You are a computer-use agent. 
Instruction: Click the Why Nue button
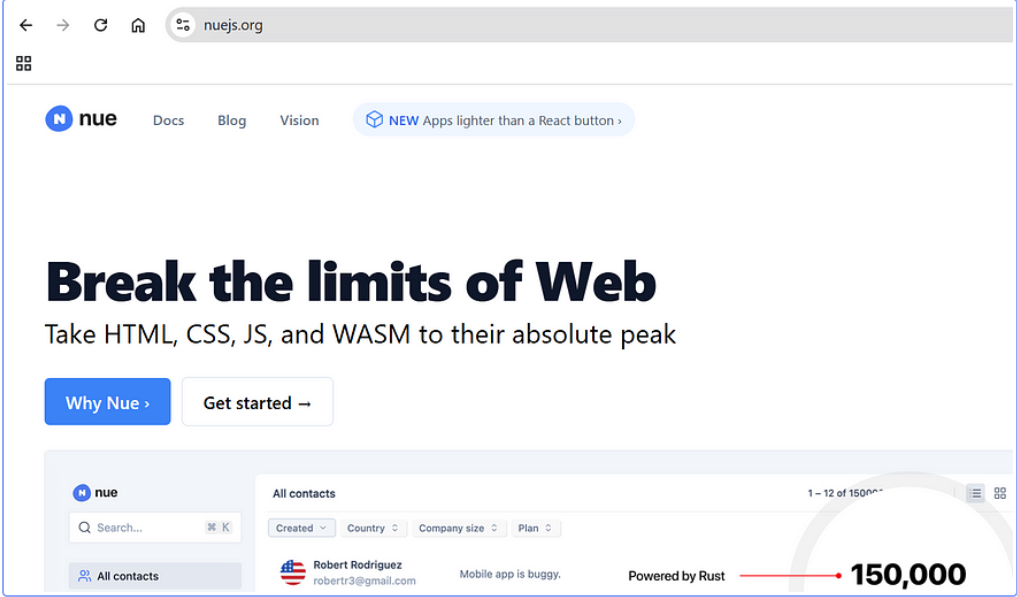(x=108, y=402)
